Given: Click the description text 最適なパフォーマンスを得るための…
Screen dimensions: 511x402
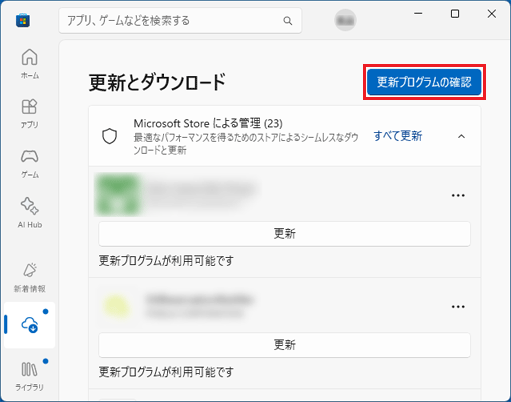Looking at the screenshot, I should [x=246, y=144].
